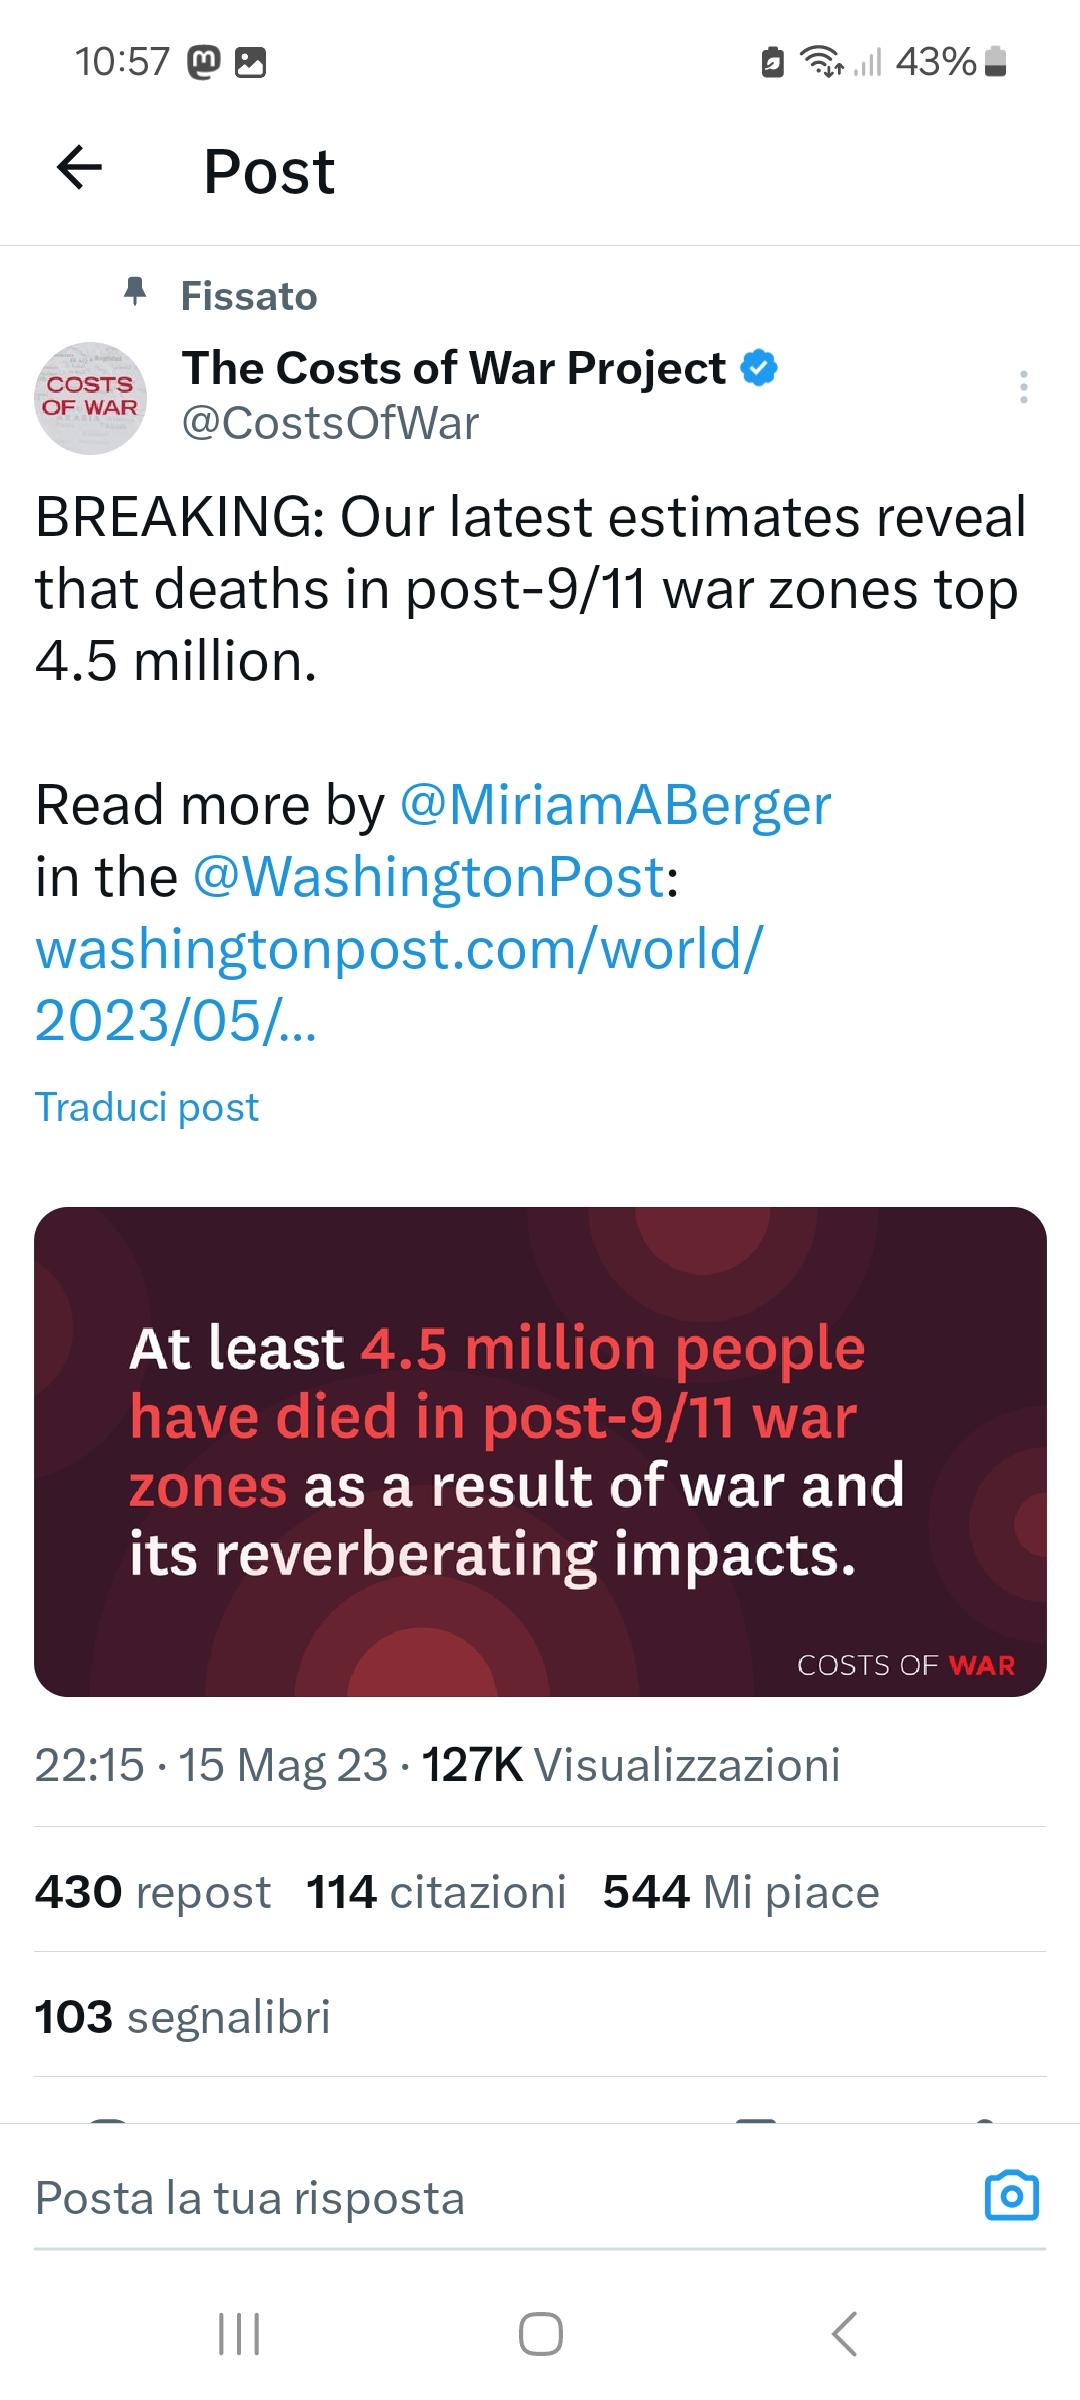Tap the Costs of War profile avatar
Screen dimensions: 1080x2400
click(90, 398)
